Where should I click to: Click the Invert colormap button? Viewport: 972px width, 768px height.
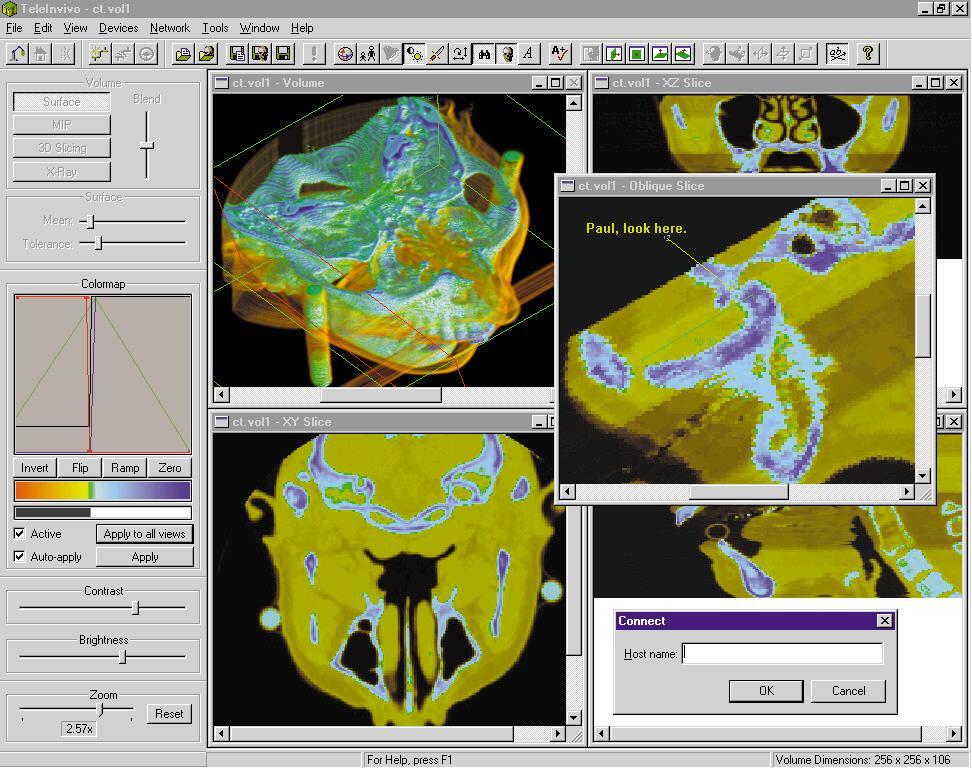pos(35,468)
